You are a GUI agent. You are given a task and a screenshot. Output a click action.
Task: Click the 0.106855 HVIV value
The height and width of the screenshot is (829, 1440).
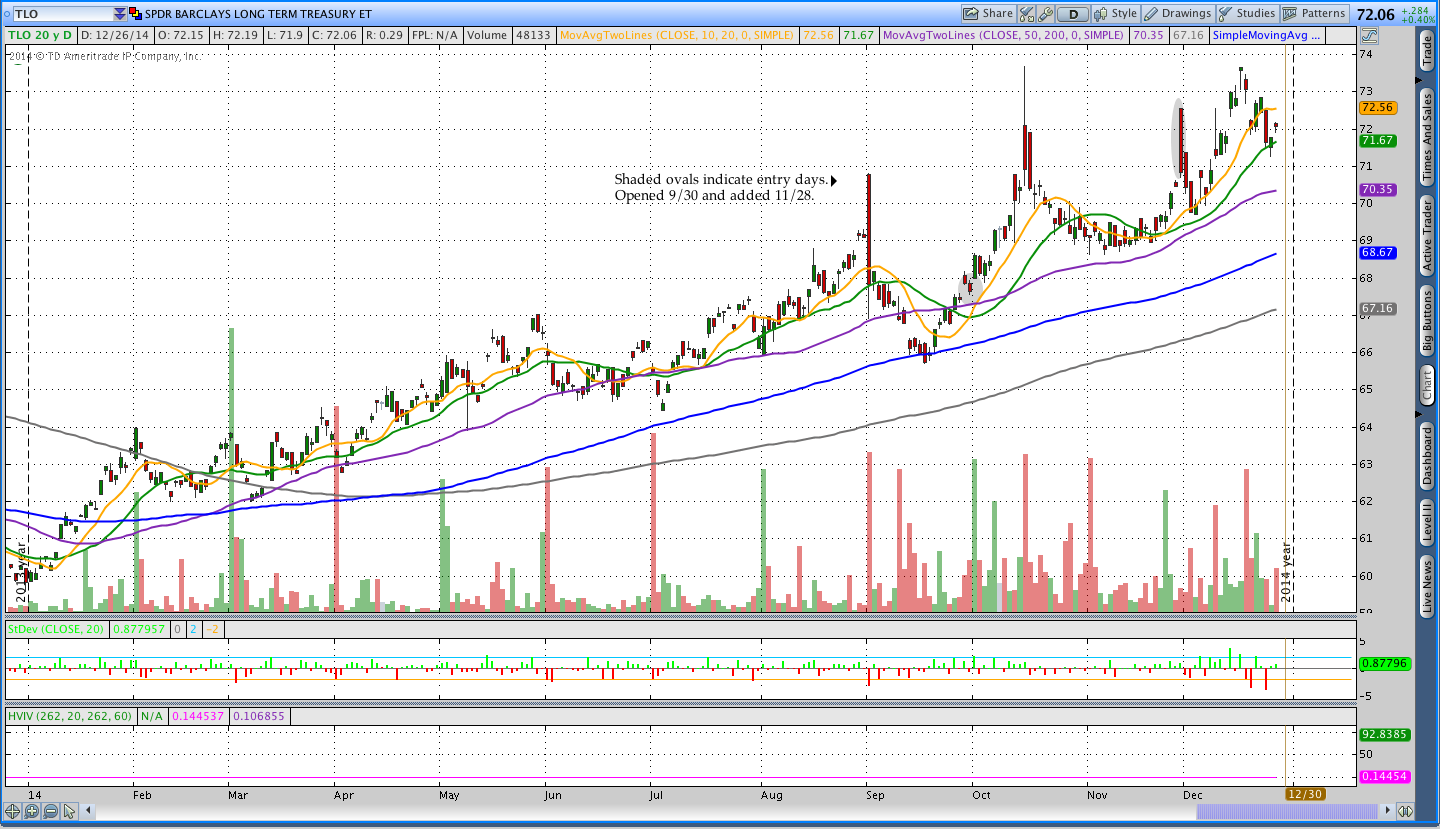260,716
